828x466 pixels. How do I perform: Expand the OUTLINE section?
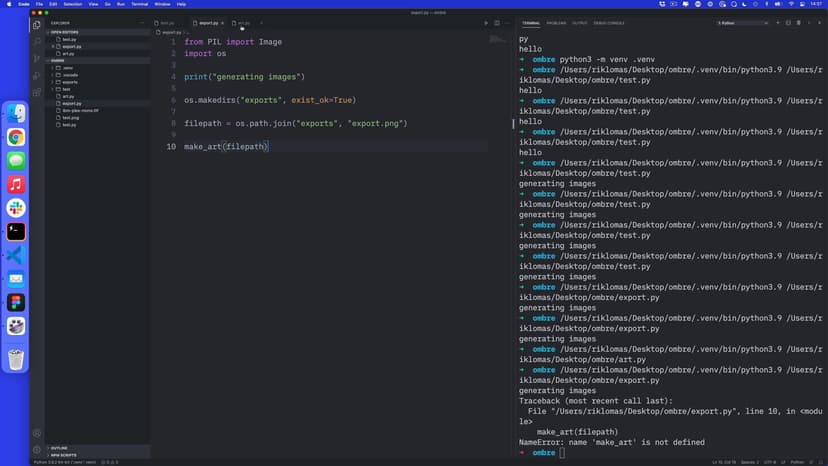pyautogui.click(x=59, y=448)
